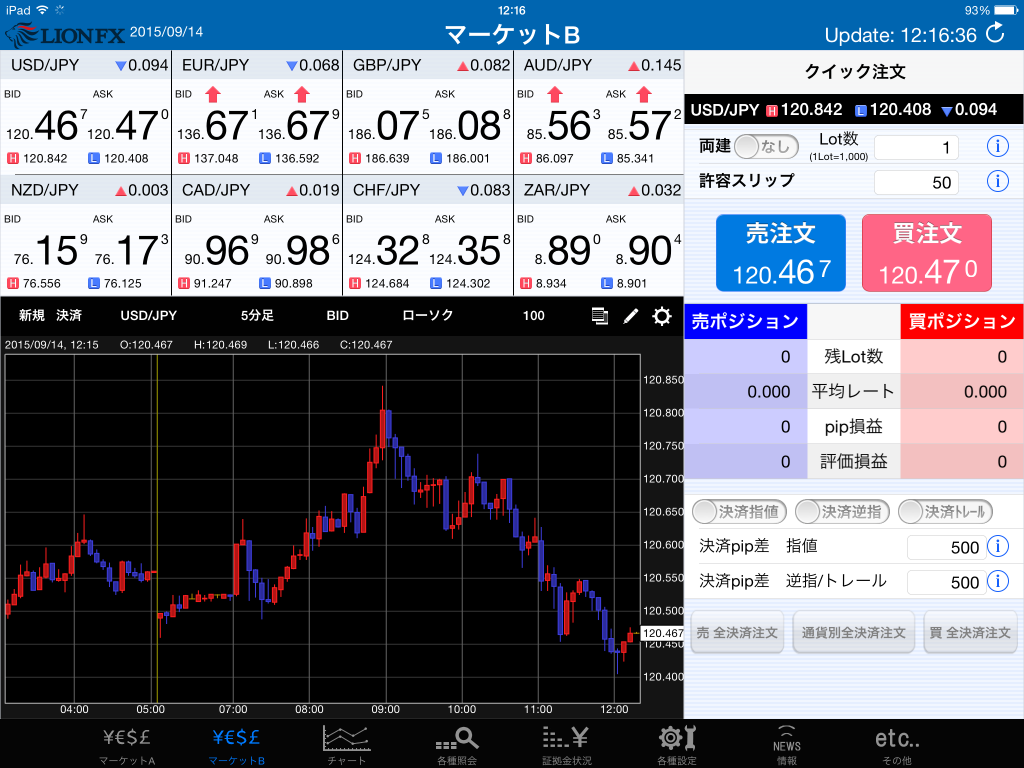
Task: Tap the USD/JPY high H marker
Action: [12, 158]
